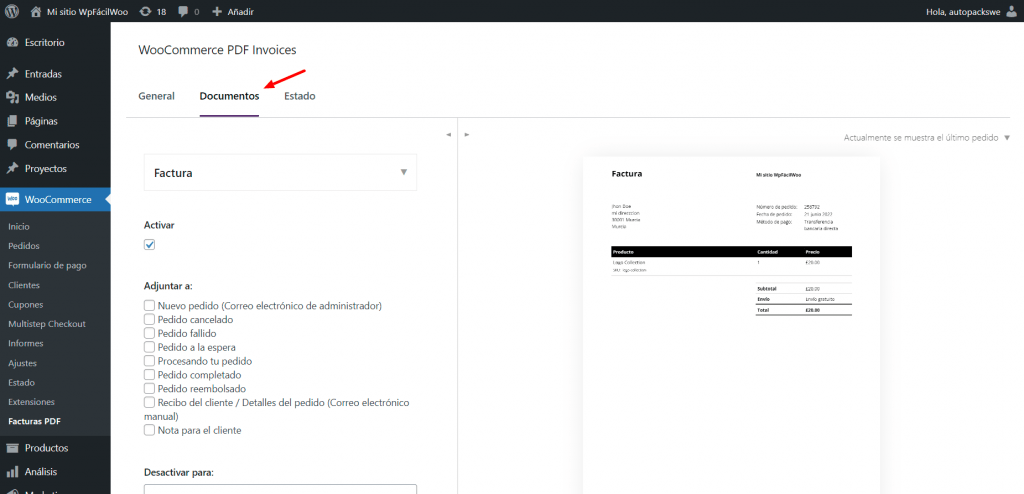Click the Comentarios sidebar icon
The width and height of the screenshot is (1024, 494).
(12, 145)
